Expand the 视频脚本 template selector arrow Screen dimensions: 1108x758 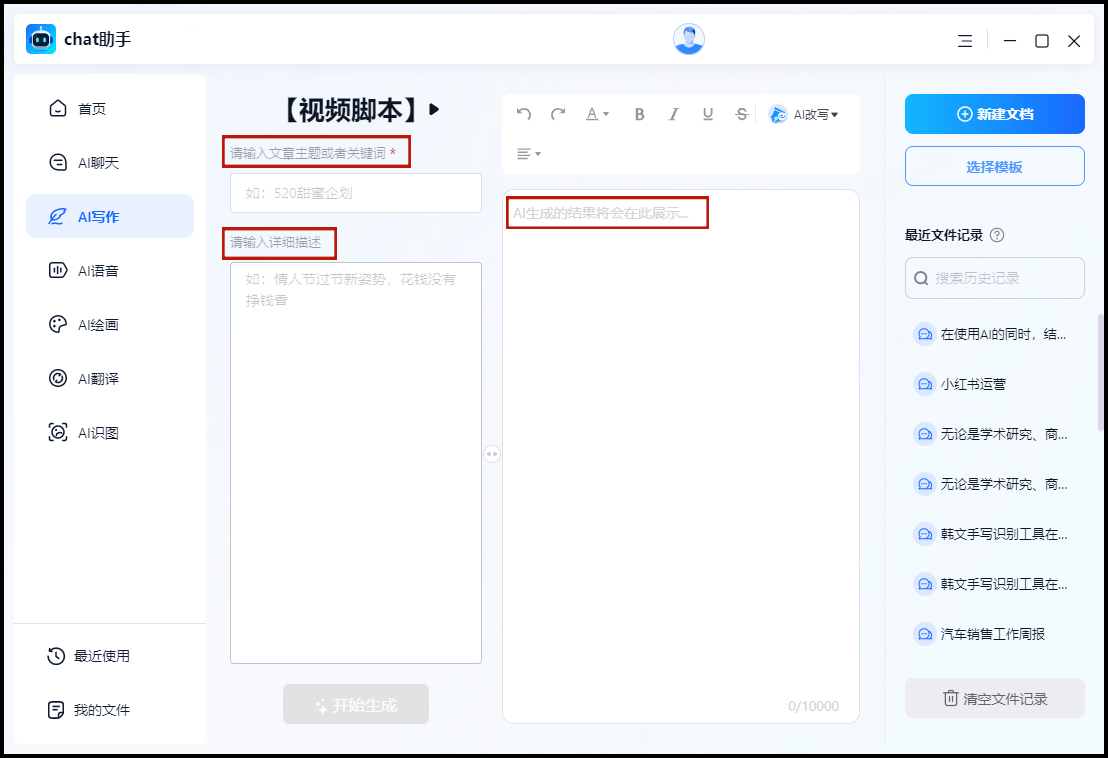(x=435, y=109)
